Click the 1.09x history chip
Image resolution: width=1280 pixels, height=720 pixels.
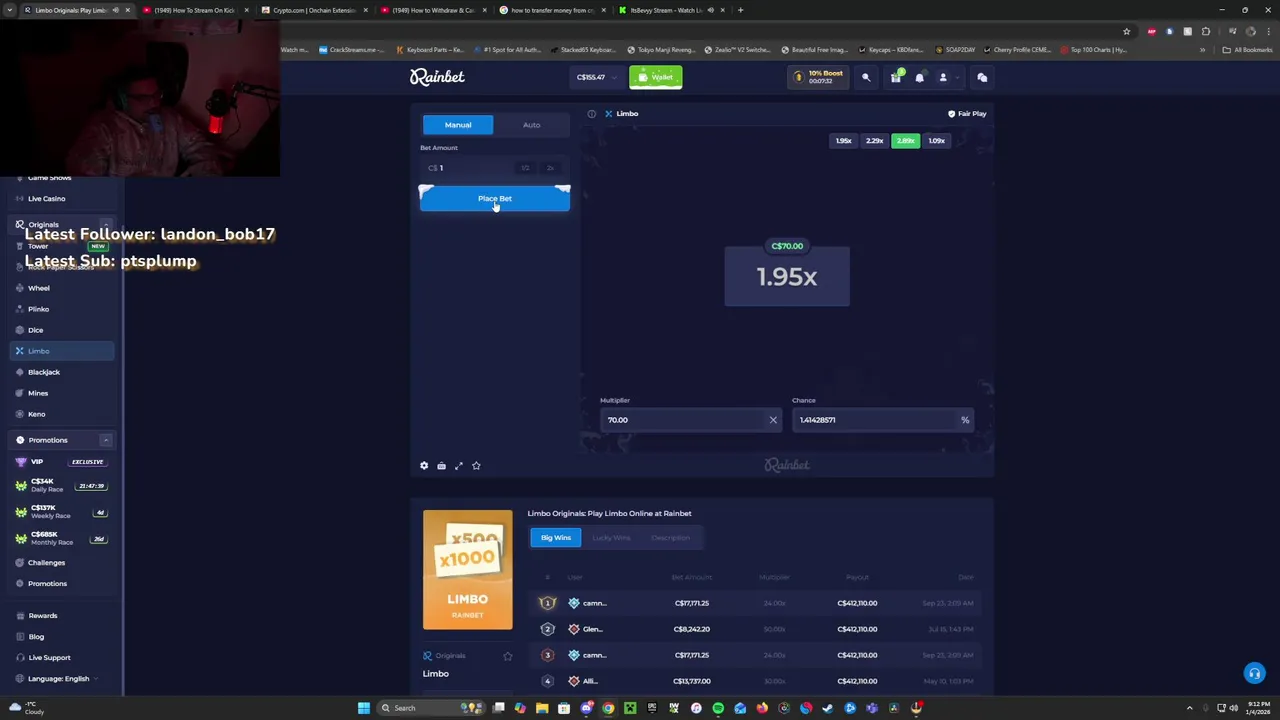937,141
